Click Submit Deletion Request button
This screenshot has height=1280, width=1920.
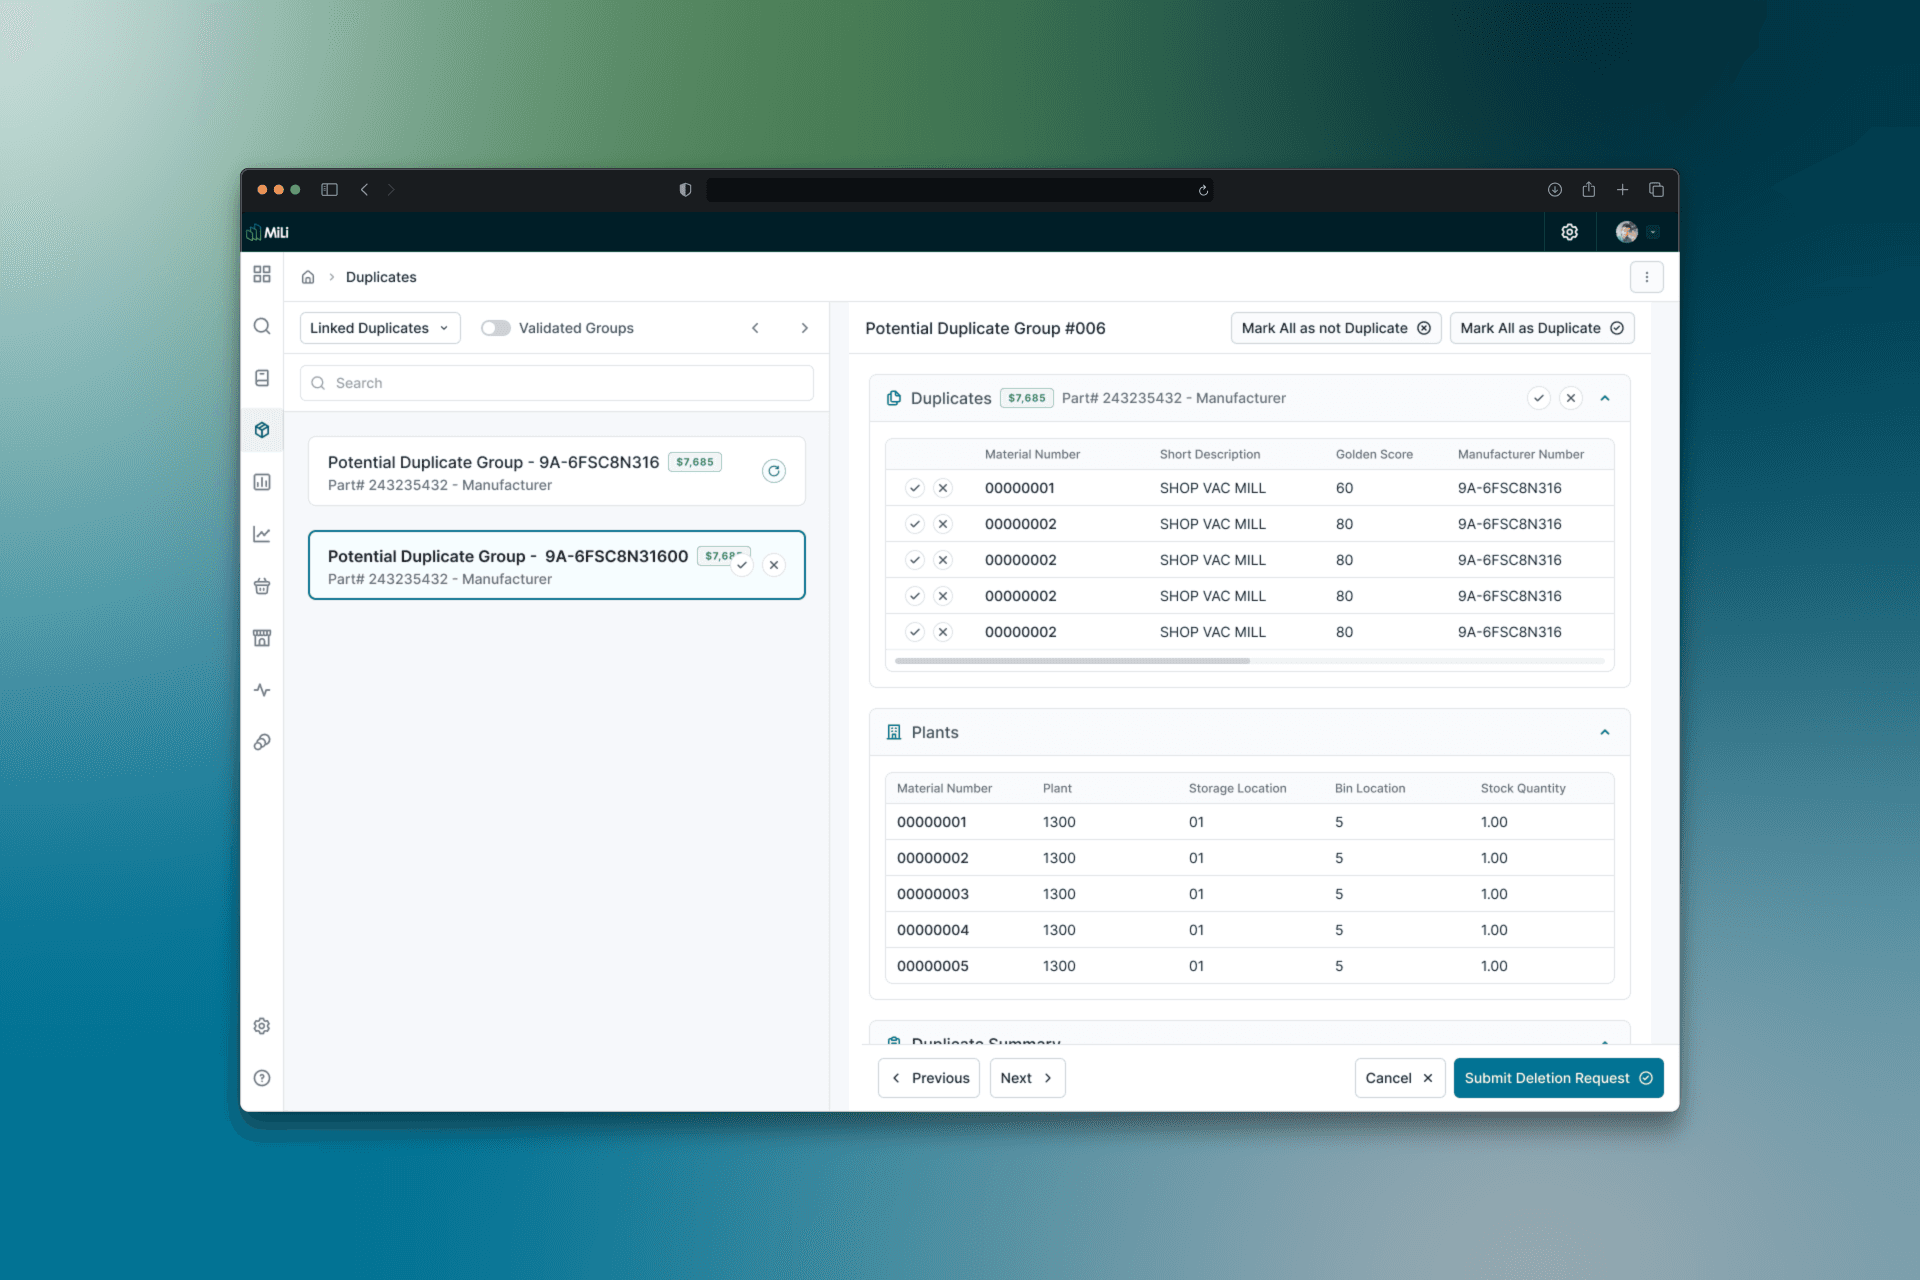click(x=1557, y=1078)
